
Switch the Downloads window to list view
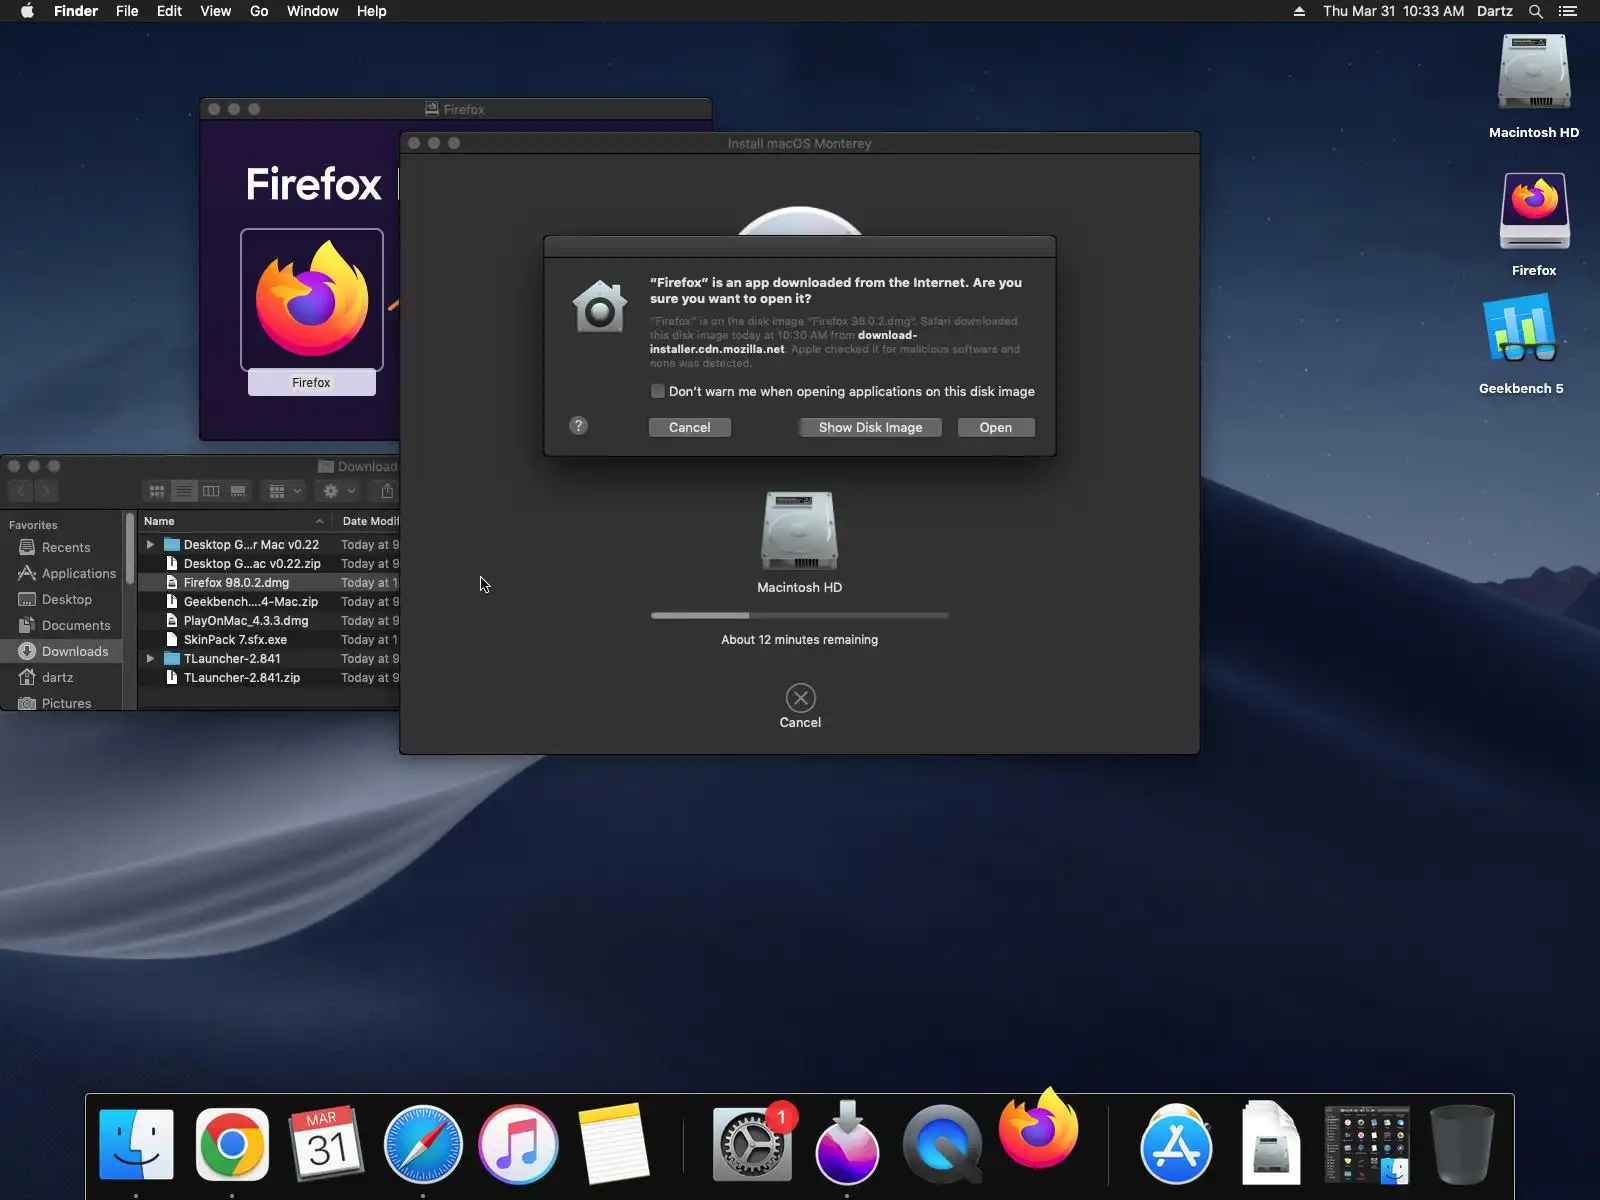click(x=184, y=491)
